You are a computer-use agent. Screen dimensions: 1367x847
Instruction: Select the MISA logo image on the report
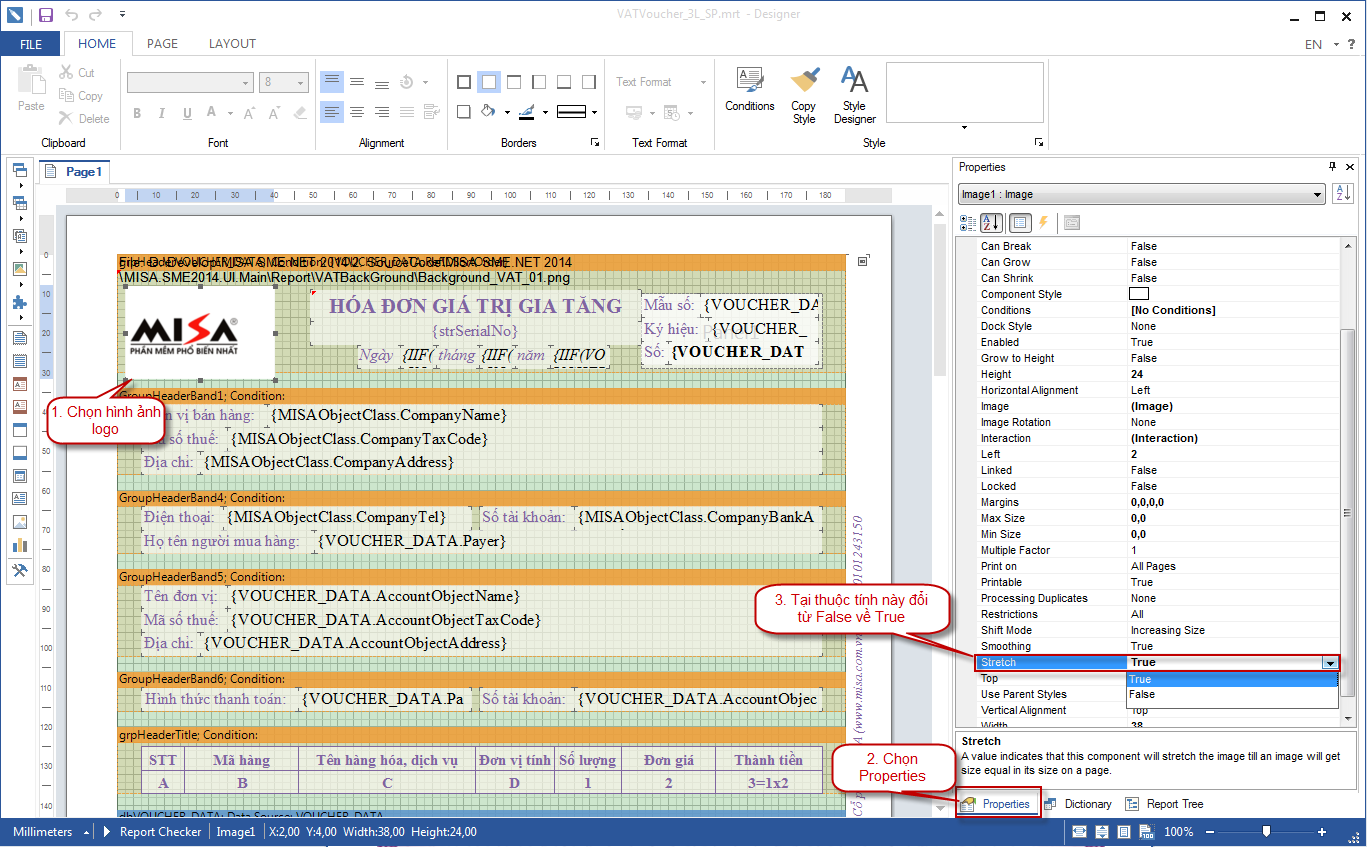tap(200, 333)
